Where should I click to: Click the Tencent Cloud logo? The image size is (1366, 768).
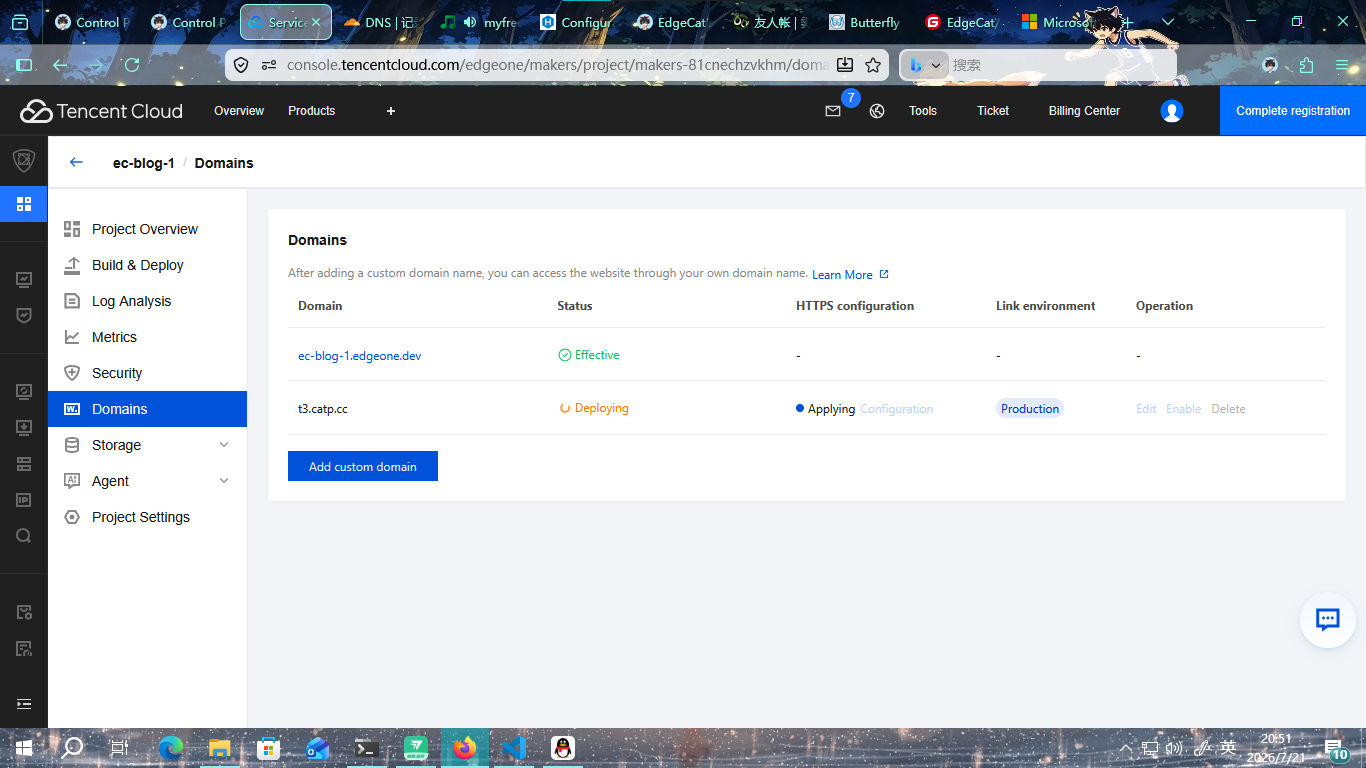coord(101,111)
